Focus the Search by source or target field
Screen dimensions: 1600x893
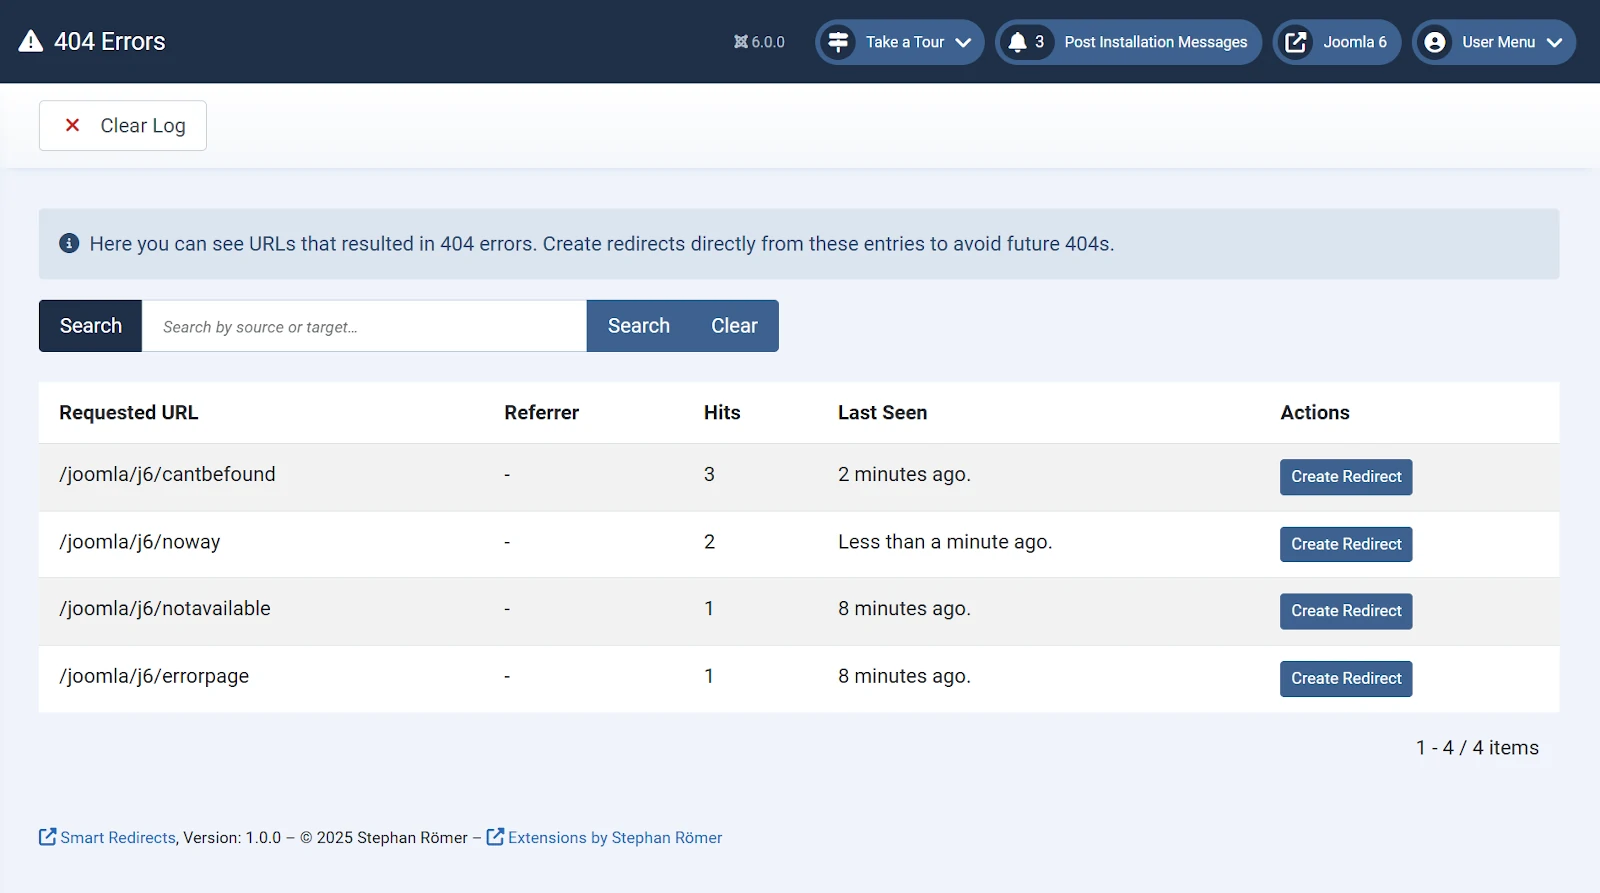click(364, 326)
